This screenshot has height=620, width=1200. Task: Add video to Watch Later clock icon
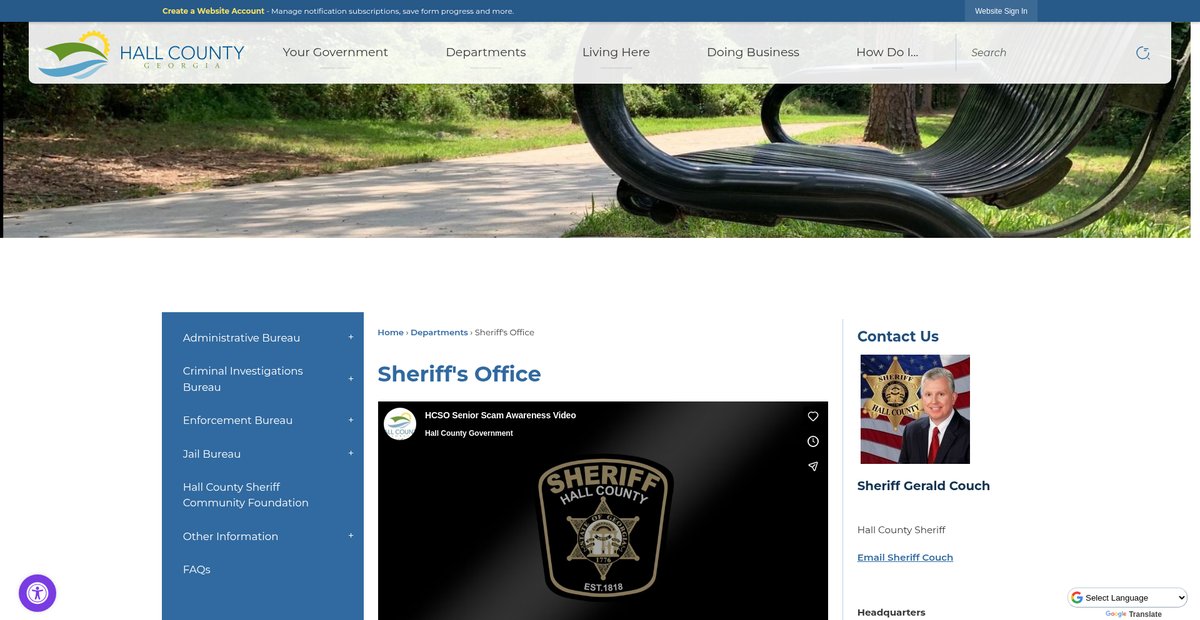click(x=813, y=441)
